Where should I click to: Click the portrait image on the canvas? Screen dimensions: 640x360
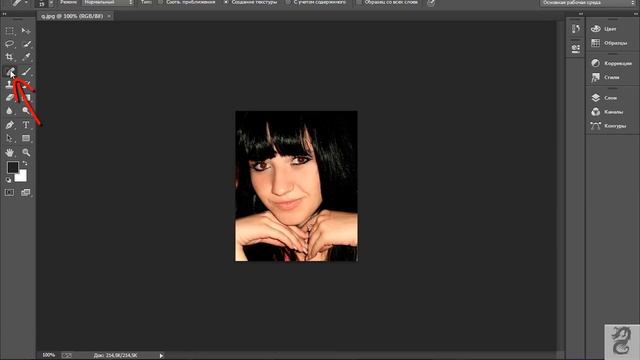296,186
